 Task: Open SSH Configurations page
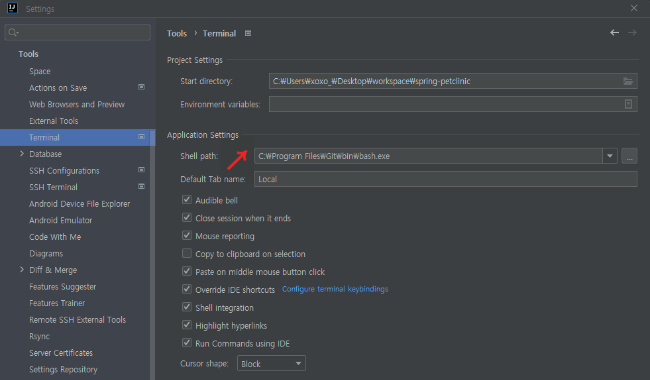64,171
